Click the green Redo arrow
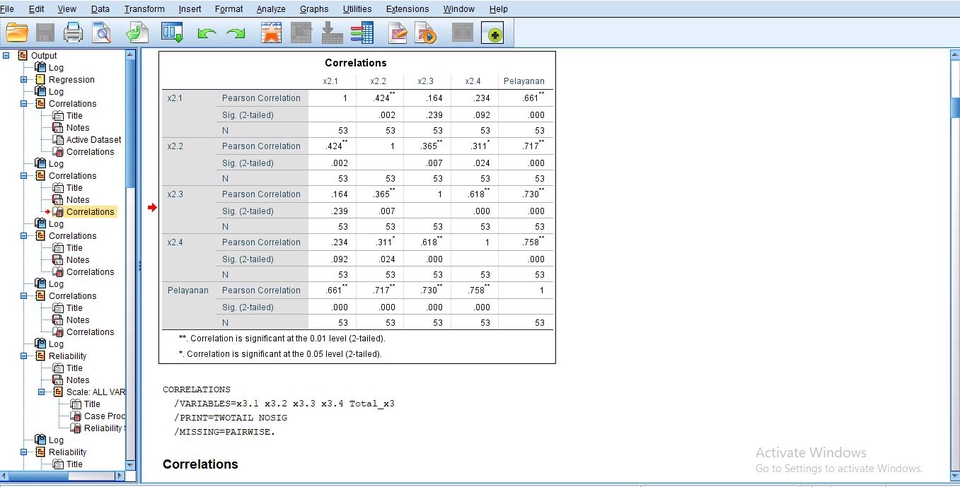The height and width of the screenshot is (487, 960). [236, 34]
